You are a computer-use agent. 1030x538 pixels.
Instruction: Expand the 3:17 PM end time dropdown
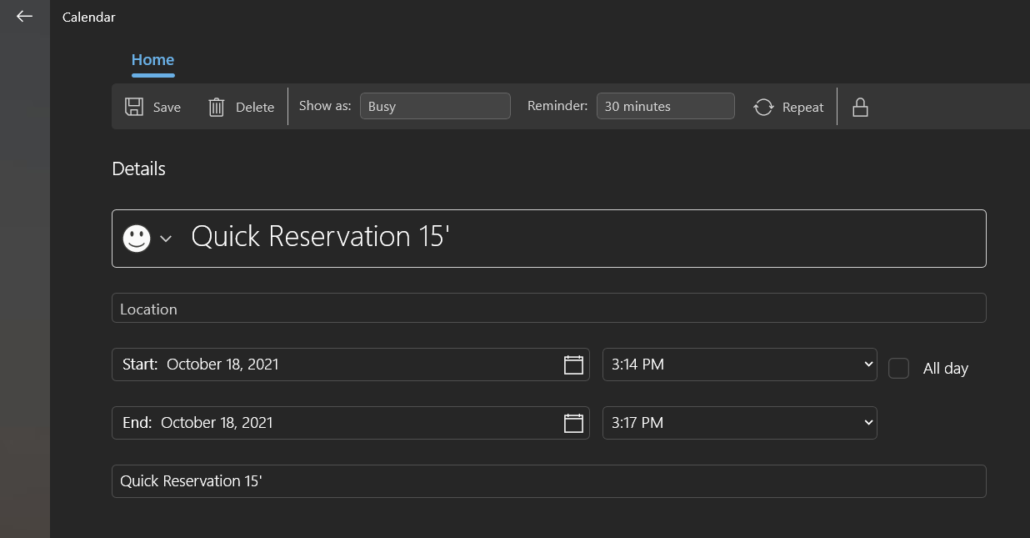(x=739, y=423)
